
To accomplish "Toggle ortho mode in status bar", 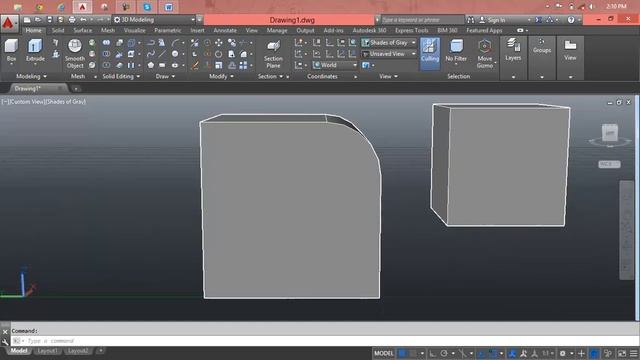I will tap(432, 353).
